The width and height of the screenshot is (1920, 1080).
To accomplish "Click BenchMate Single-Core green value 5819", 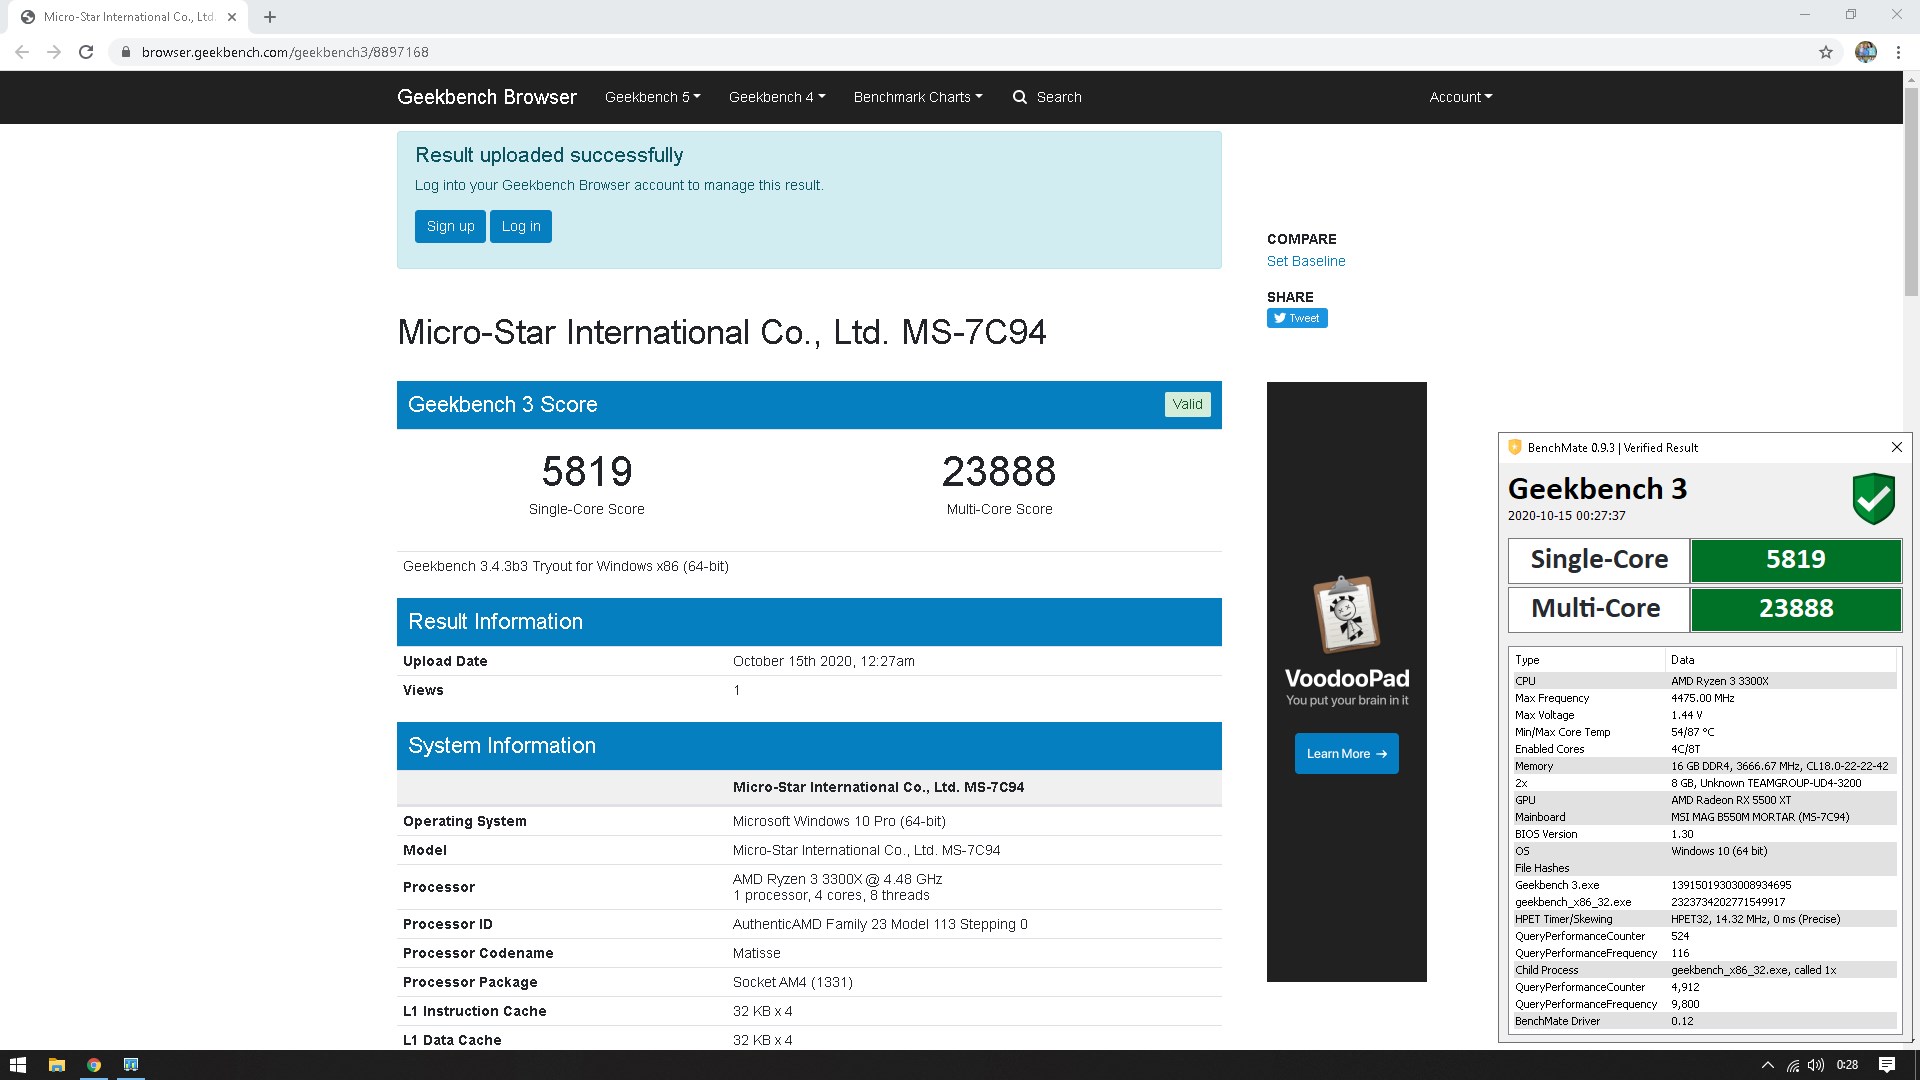I will click(x=1795, y=560).
